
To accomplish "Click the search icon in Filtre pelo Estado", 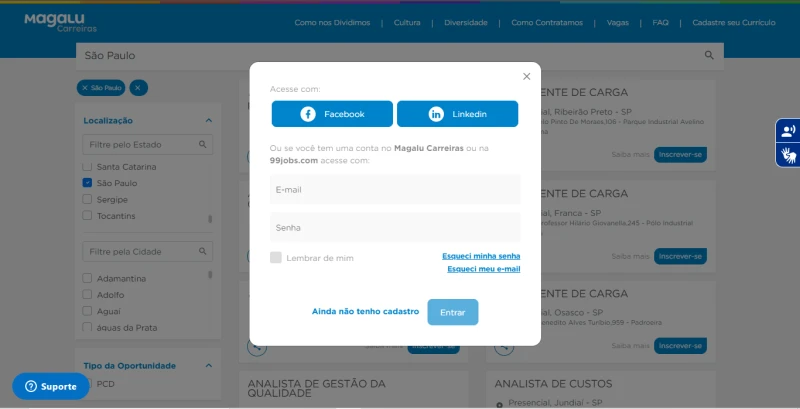I will [203, 144].
